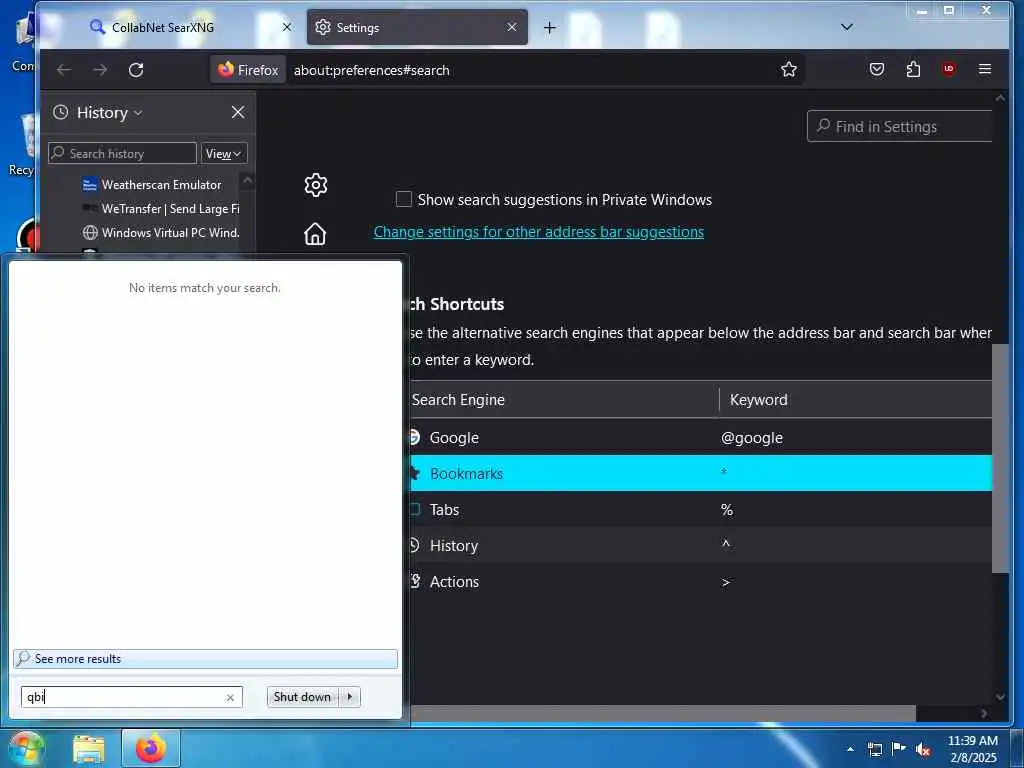This screenshot has height=768, width=1024.
Task: Clear the Start menu search text
Action: click(x=230, y=697)
